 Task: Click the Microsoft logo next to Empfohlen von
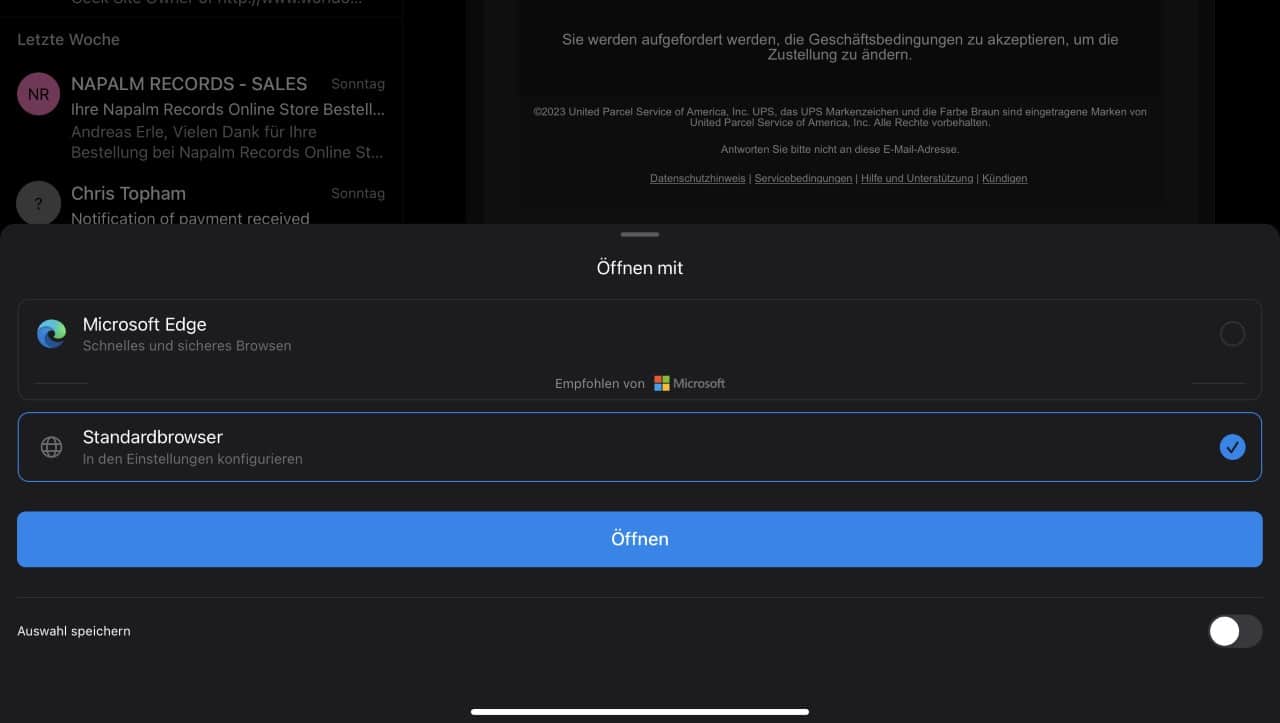(662, 383)
